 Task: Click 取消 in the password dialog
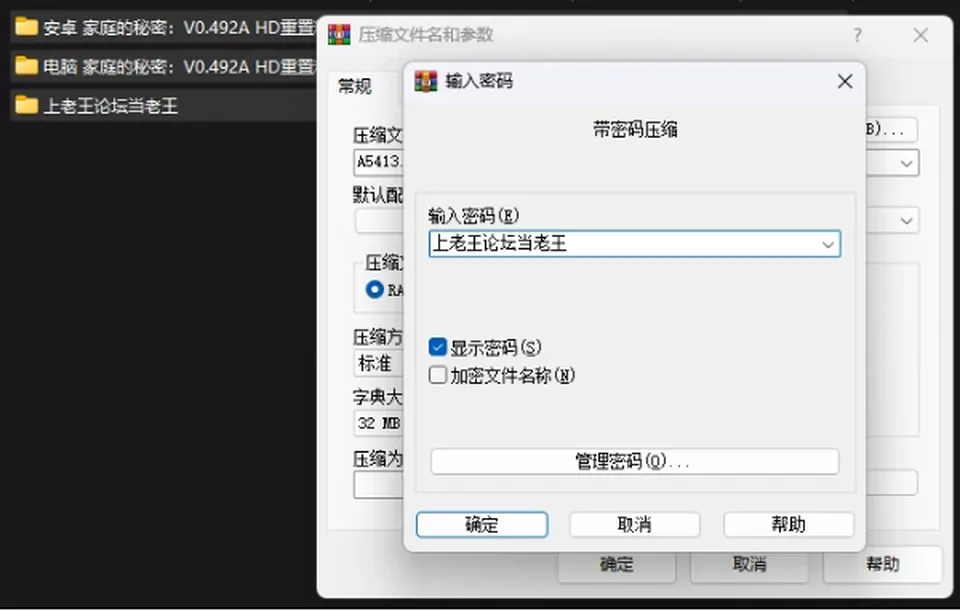[x=634, y=525]
